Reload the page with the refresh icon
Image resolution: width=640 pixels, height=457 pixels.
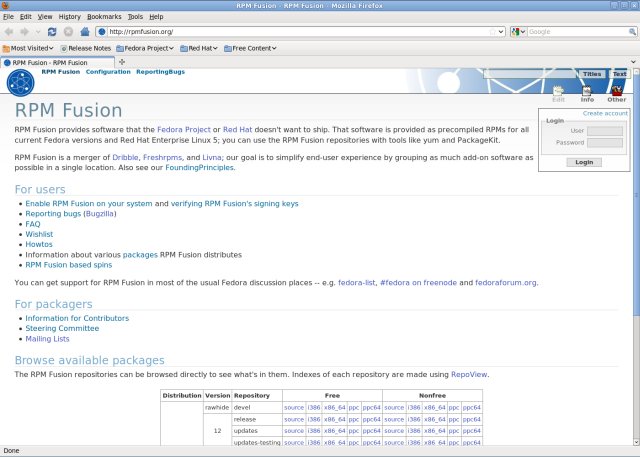tap(52, 32)
